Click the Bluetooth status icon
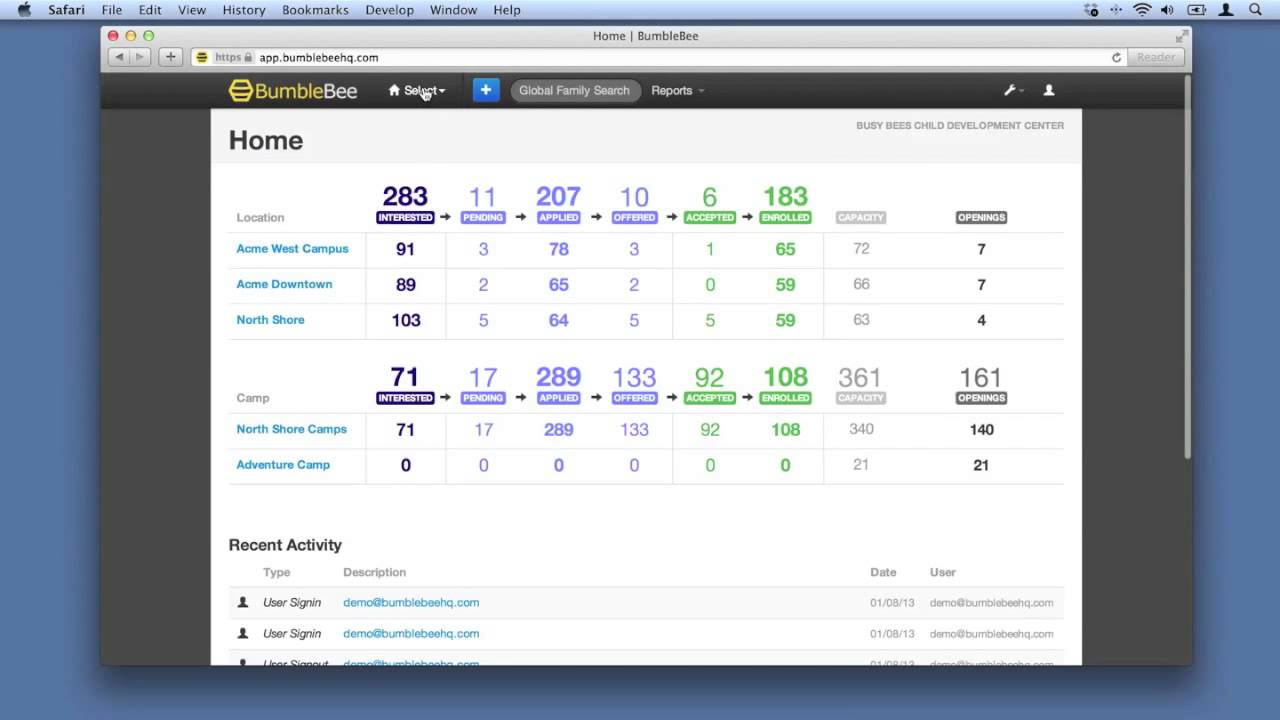 [x=1118, y=10]
